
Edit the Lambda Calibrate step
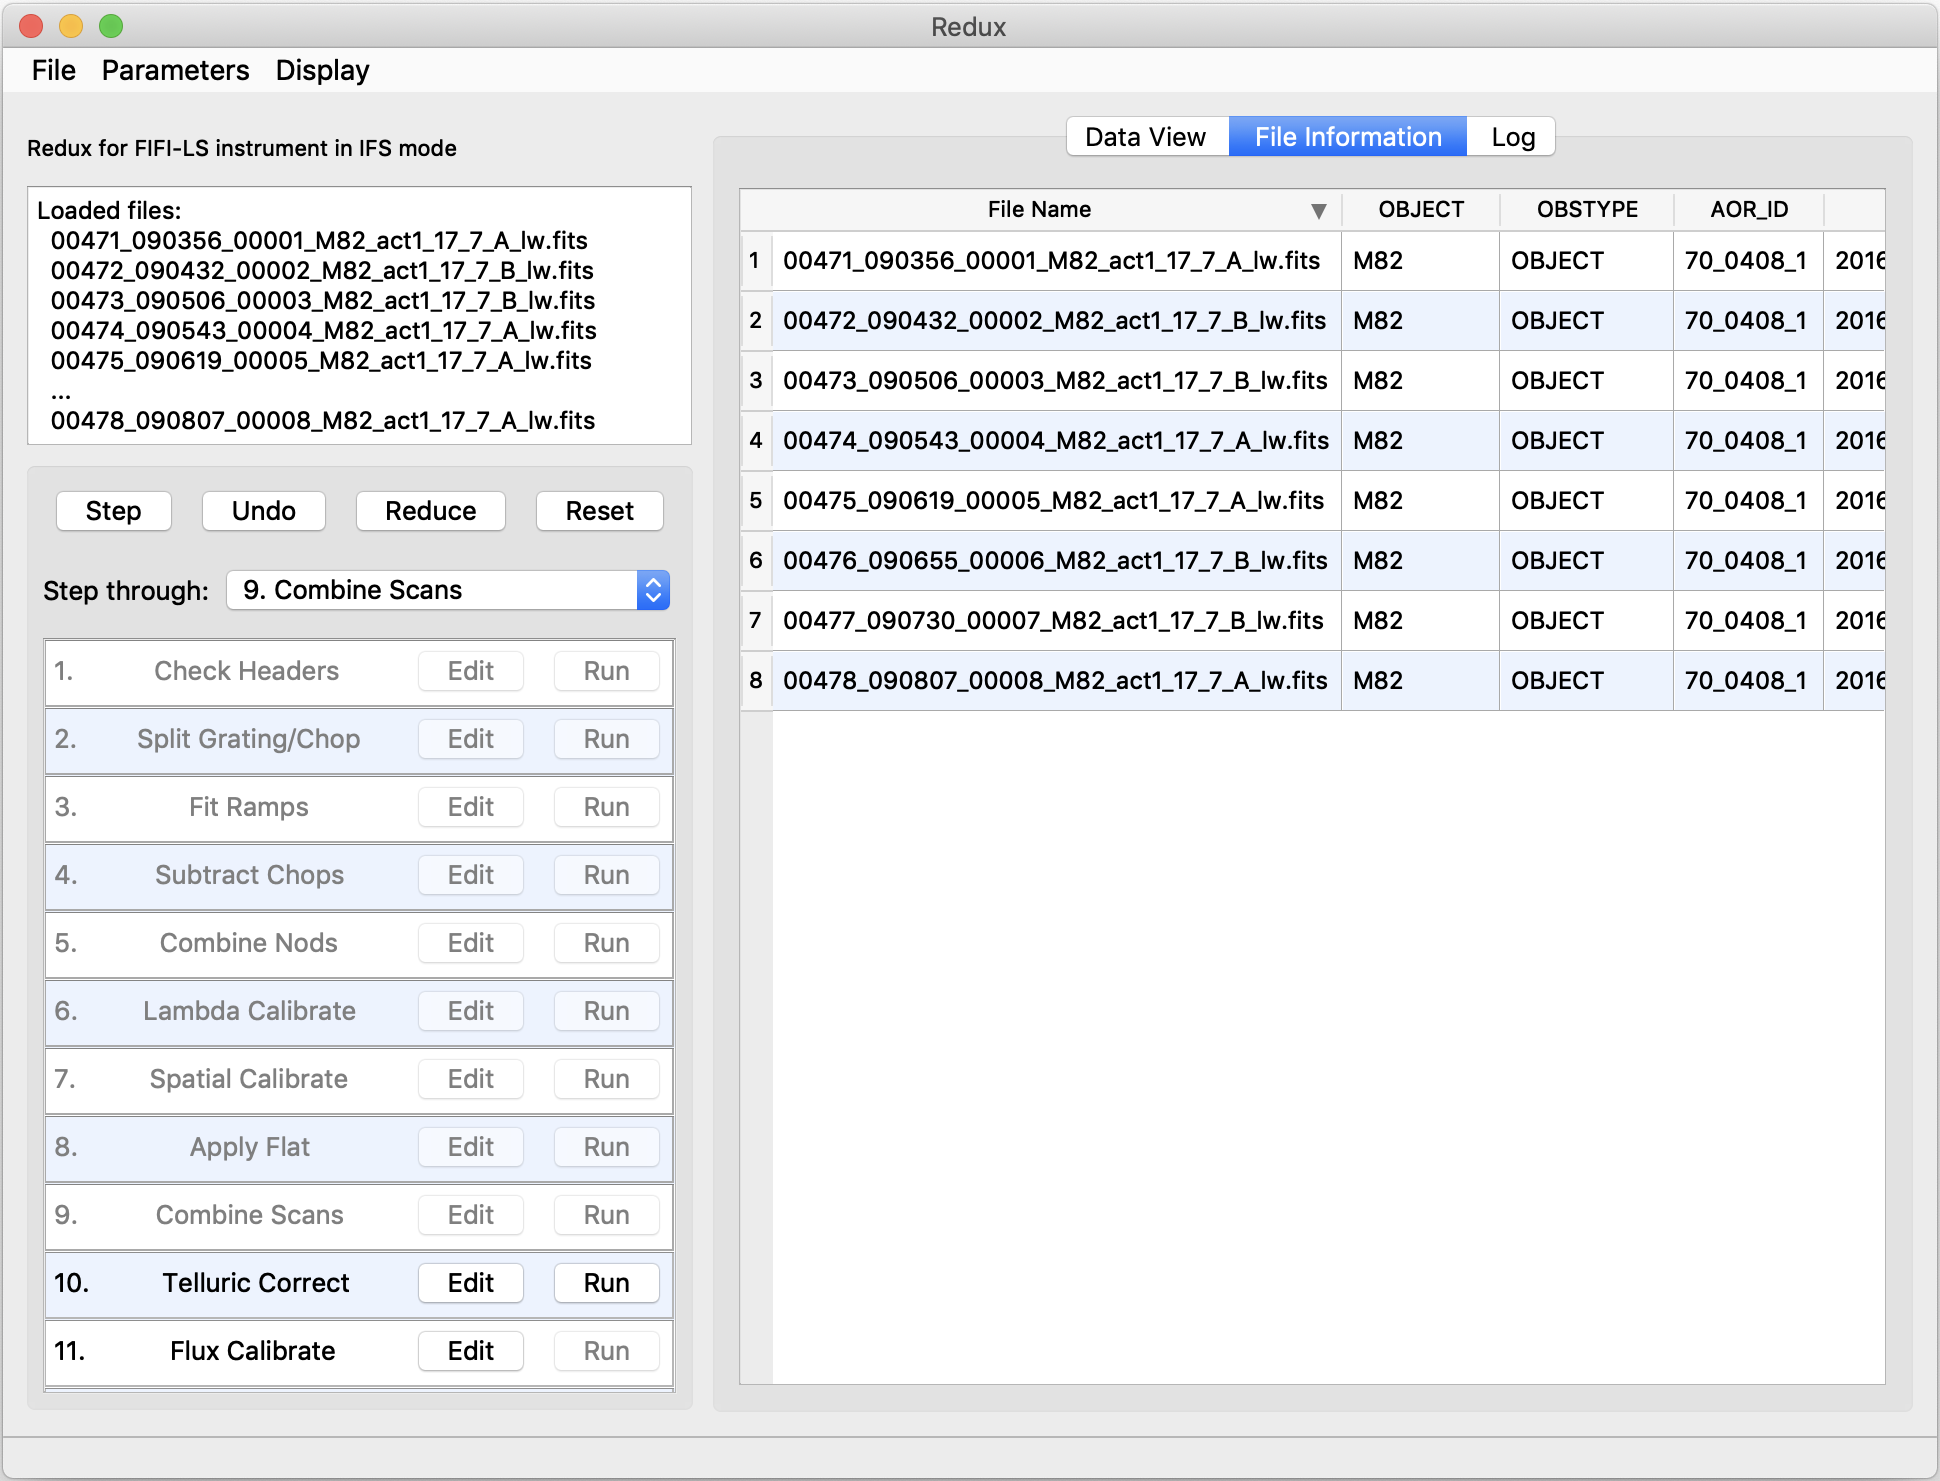(x=470, y=1011)
